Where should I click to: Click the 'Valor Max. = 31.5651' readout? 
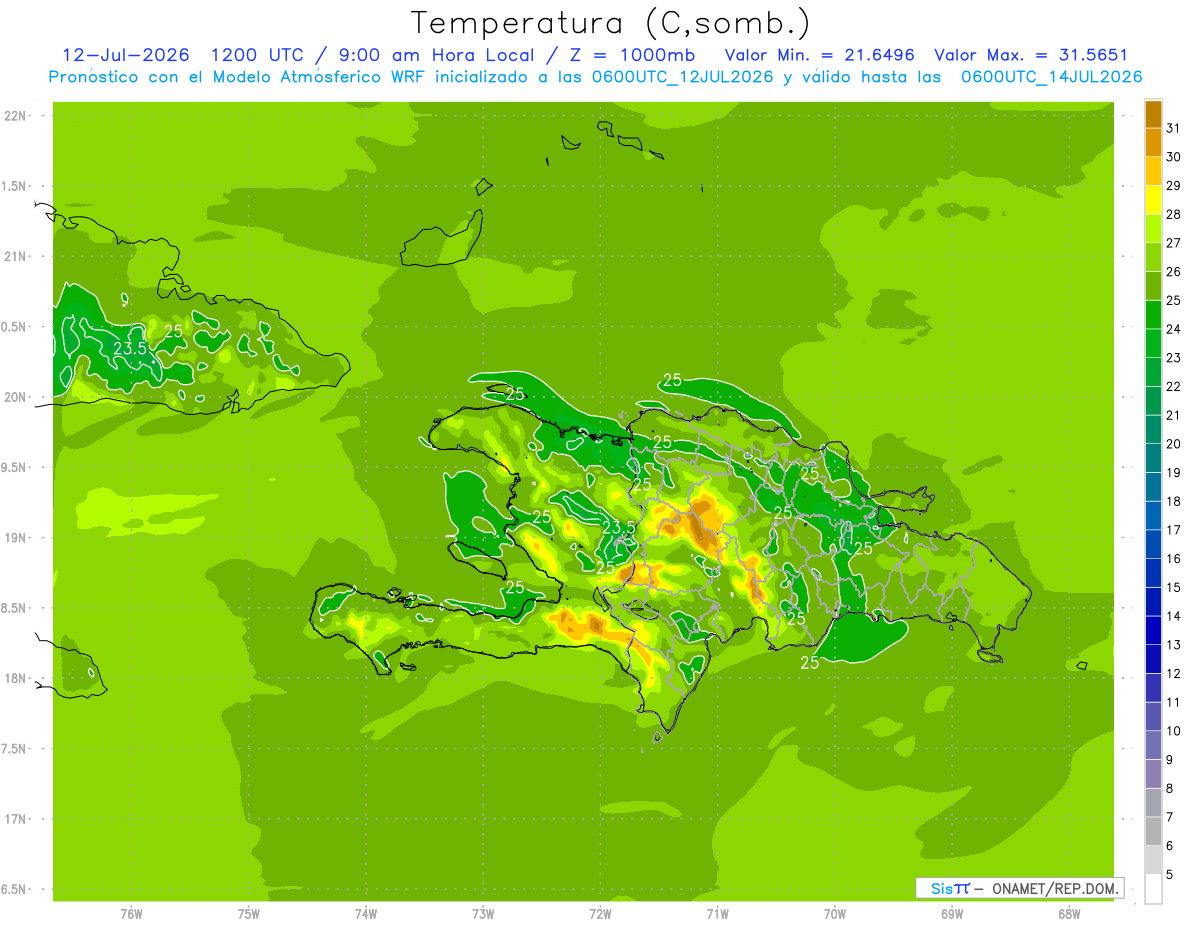coord(1031,55)
